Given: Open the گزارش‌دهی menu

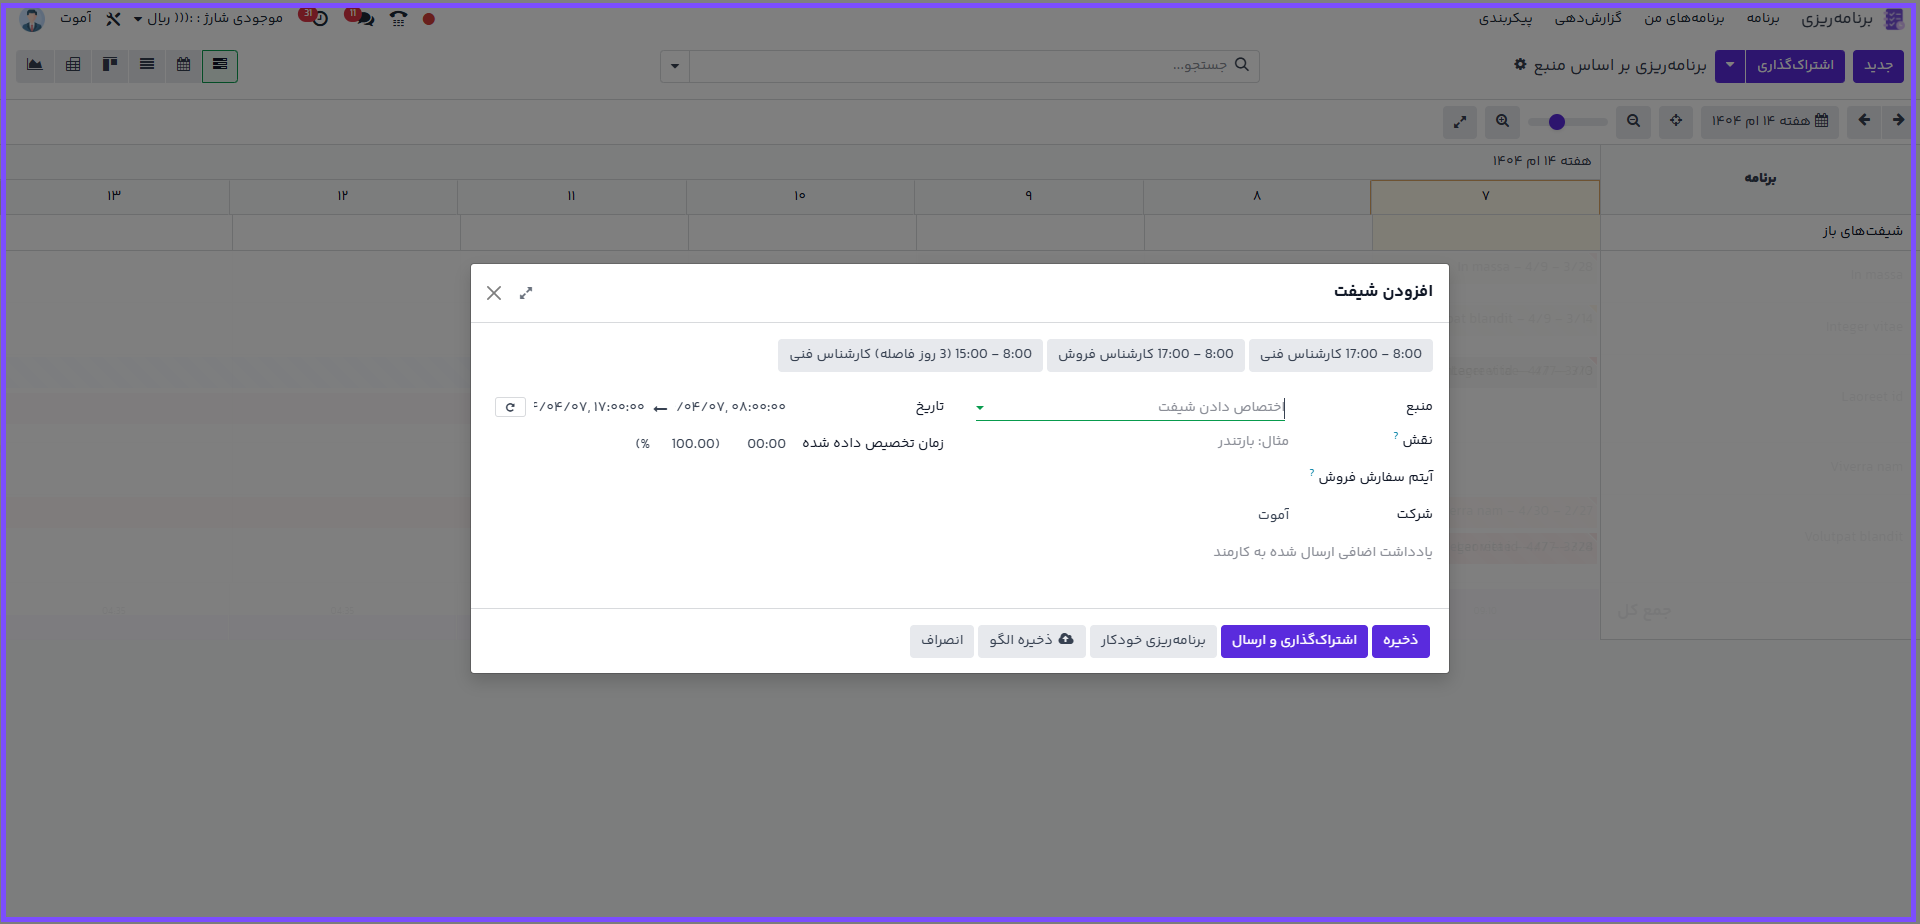Looking at the screenshot, I should [x=1588, y=19].
